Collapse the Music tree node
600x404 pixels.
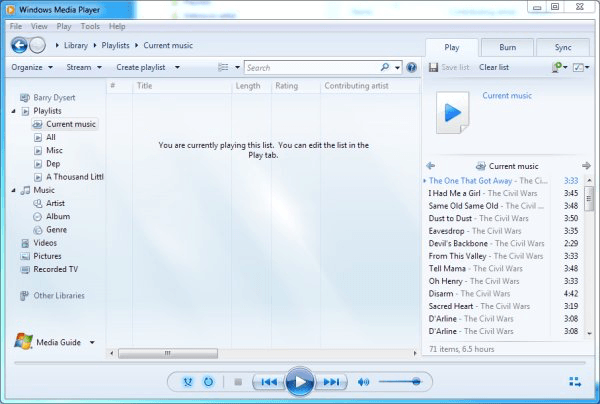(13, 190)
